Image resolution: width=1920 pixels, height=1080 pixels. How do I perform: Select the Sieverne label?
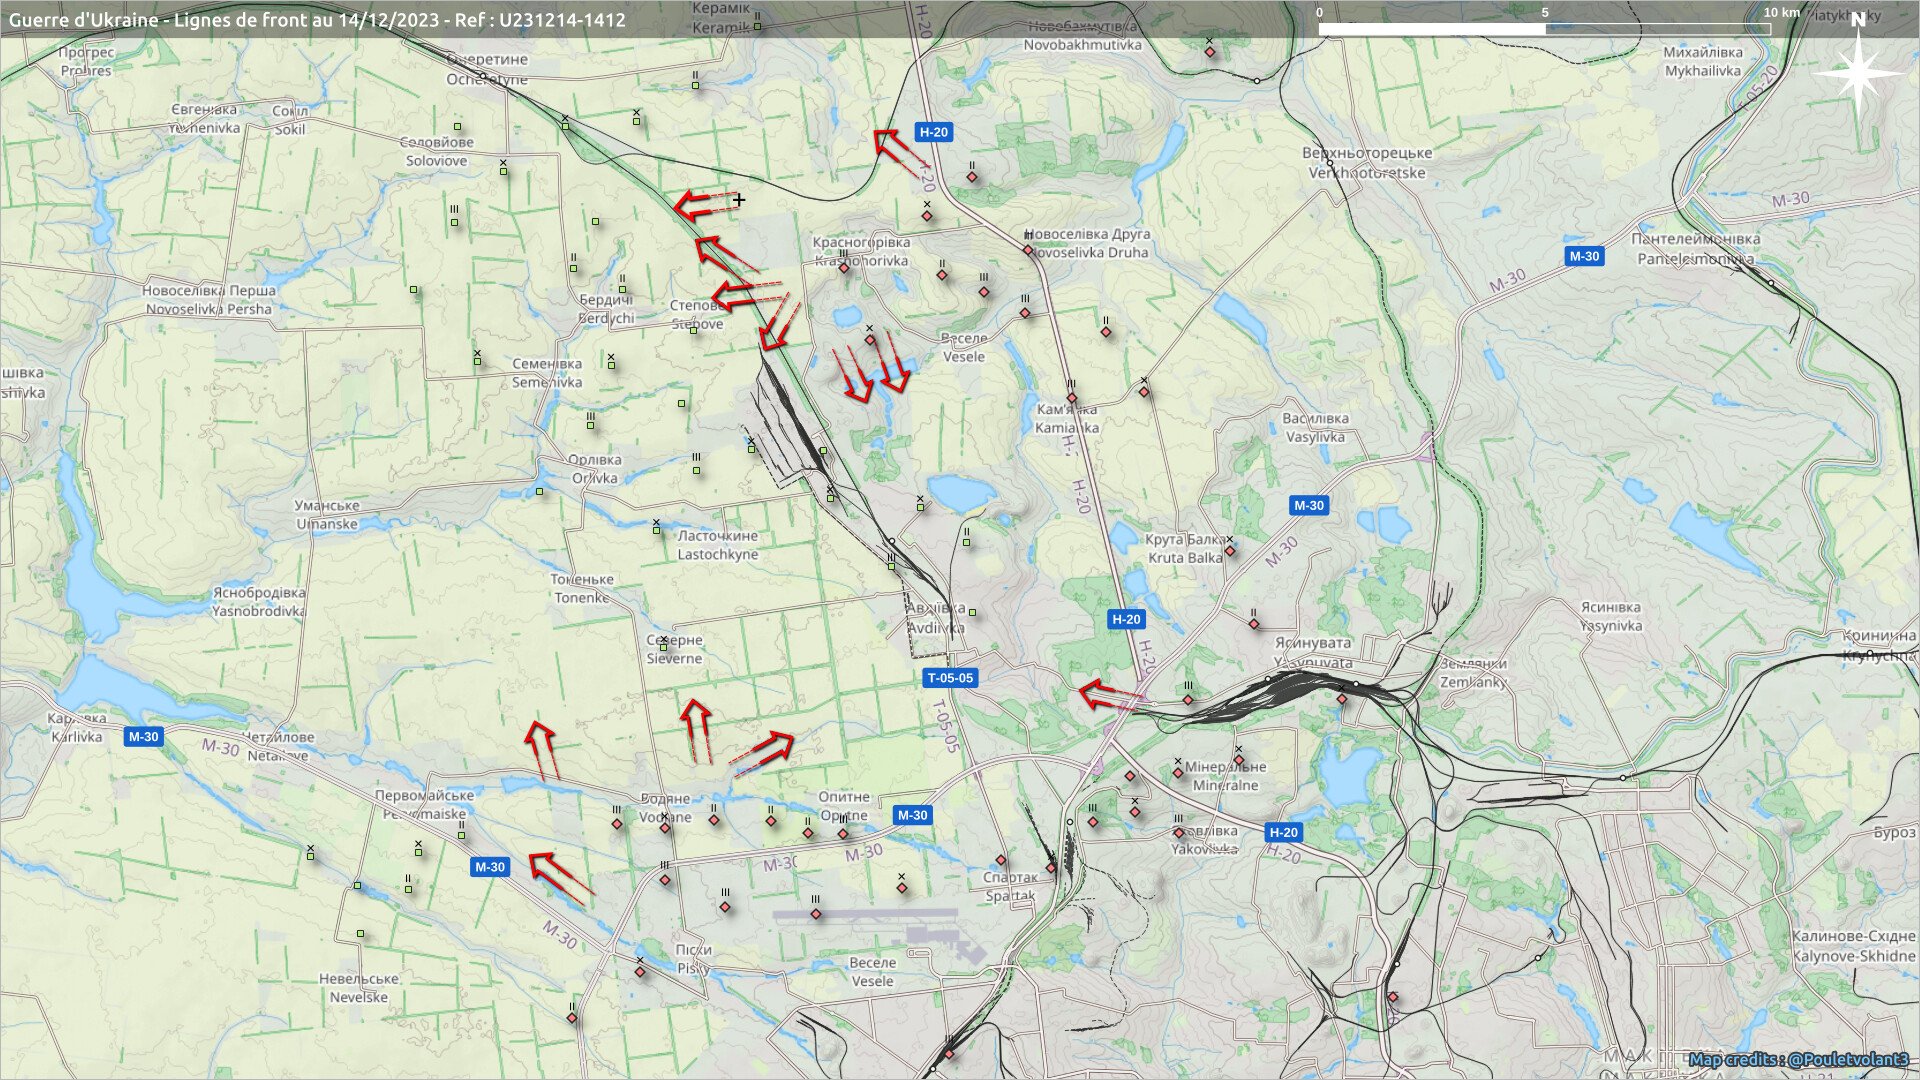(x=674, y=649)
